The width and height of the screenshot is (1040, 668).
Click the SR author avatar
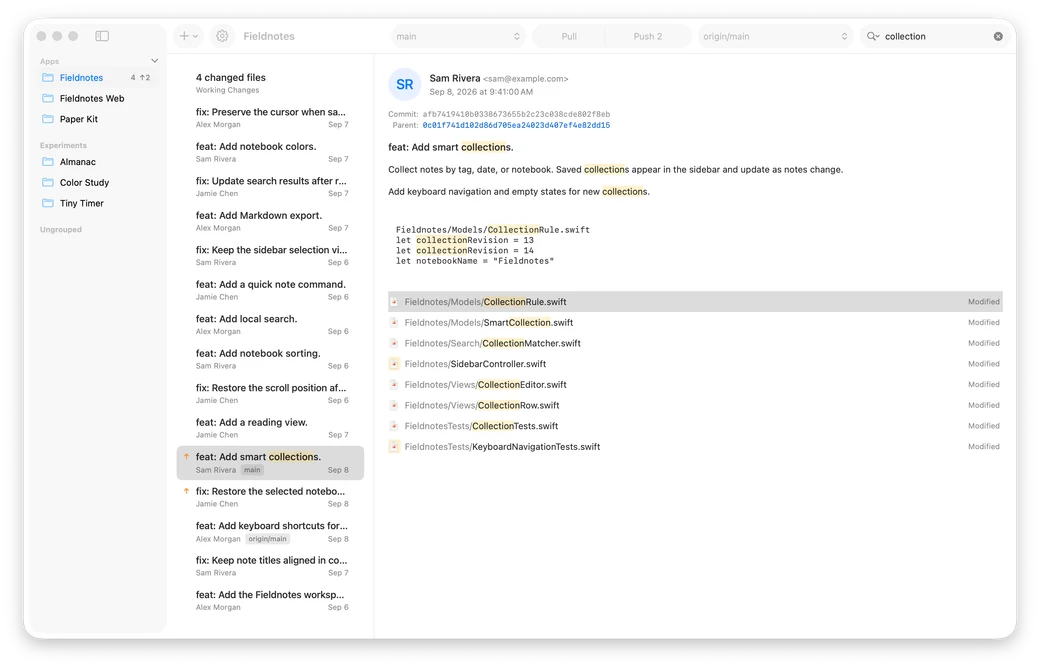point(405,84)
